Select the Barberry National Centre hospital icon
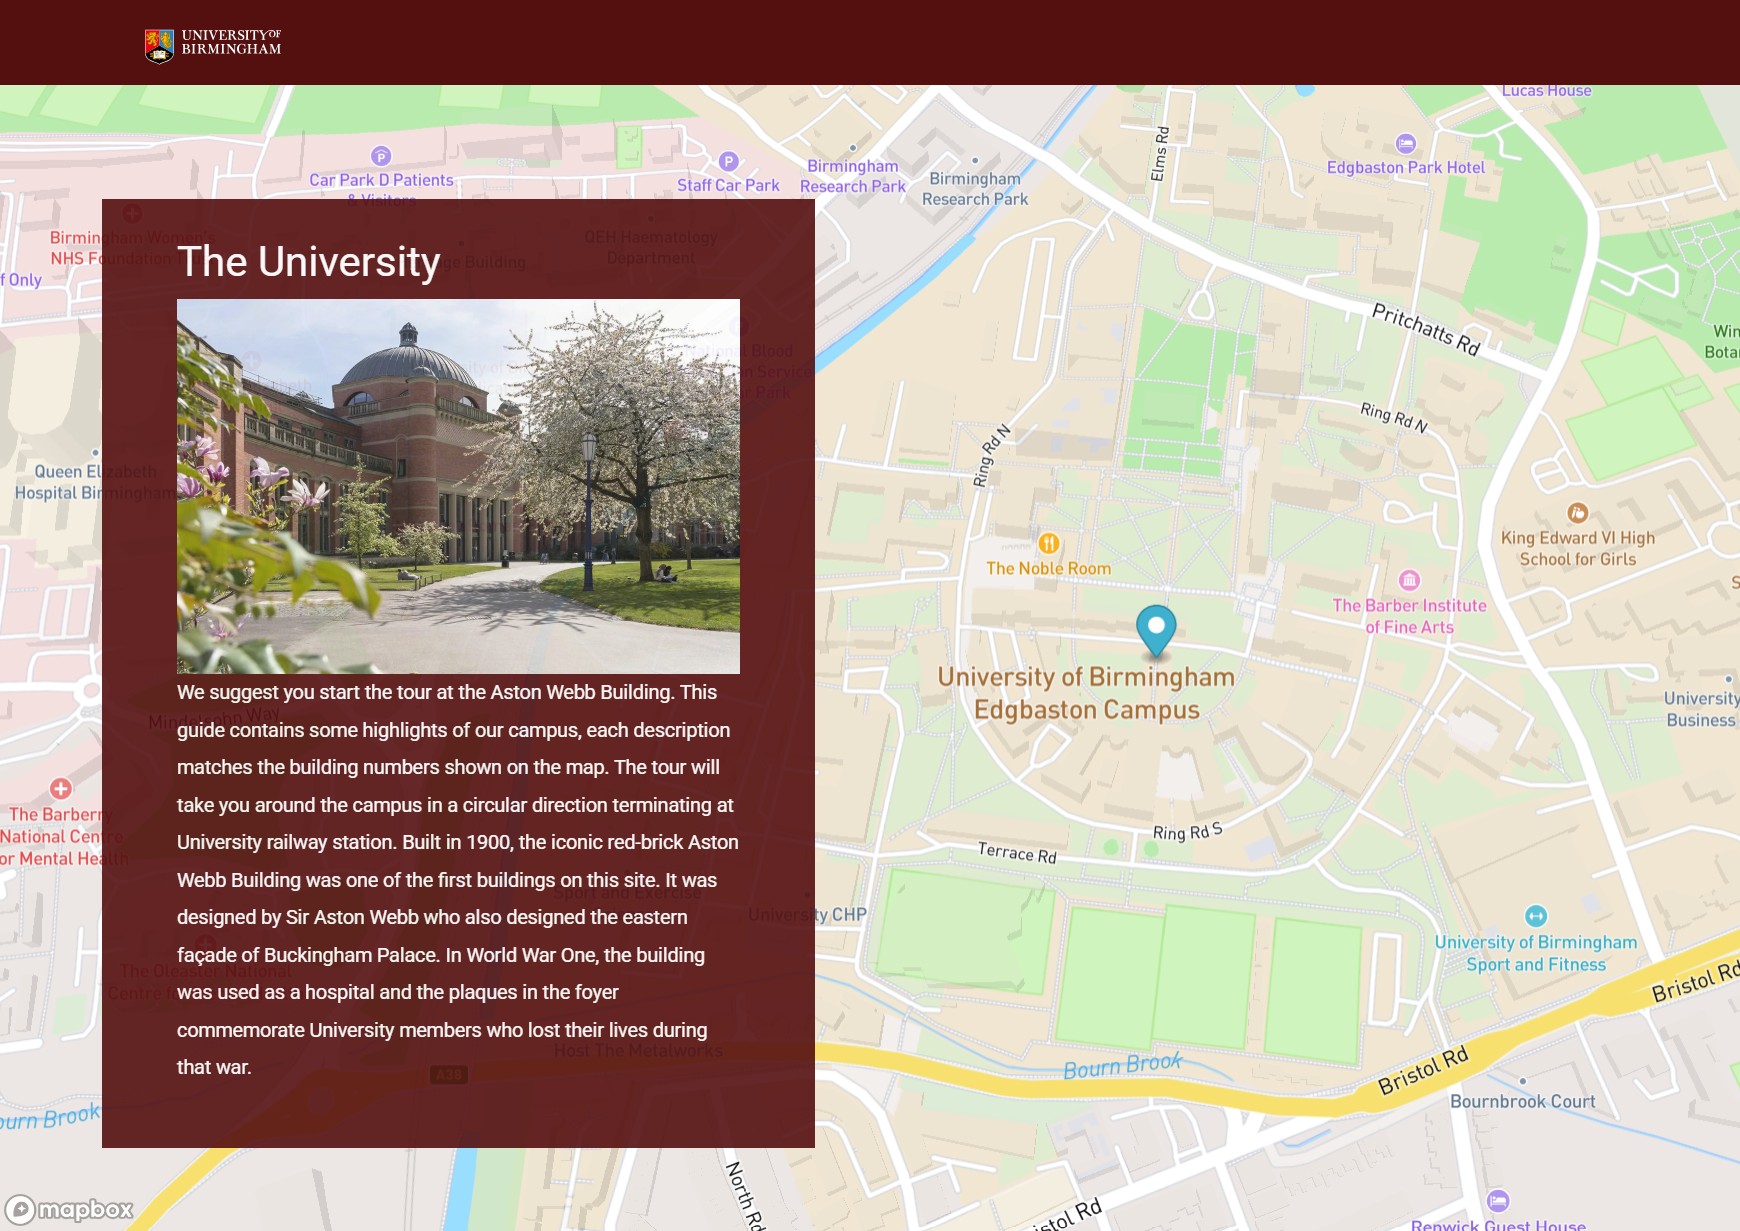This screenshot has height=1231, width=1740. (x=60, y=789)
